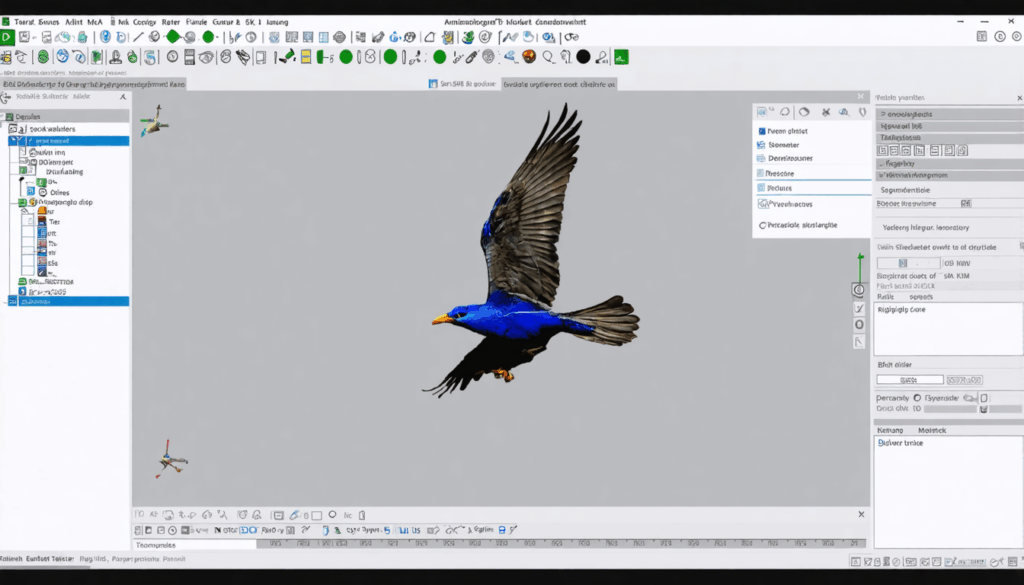1024x585 pixels.
Task: Select the O icon on the viewport side strip
Action: tap(859, 324)
